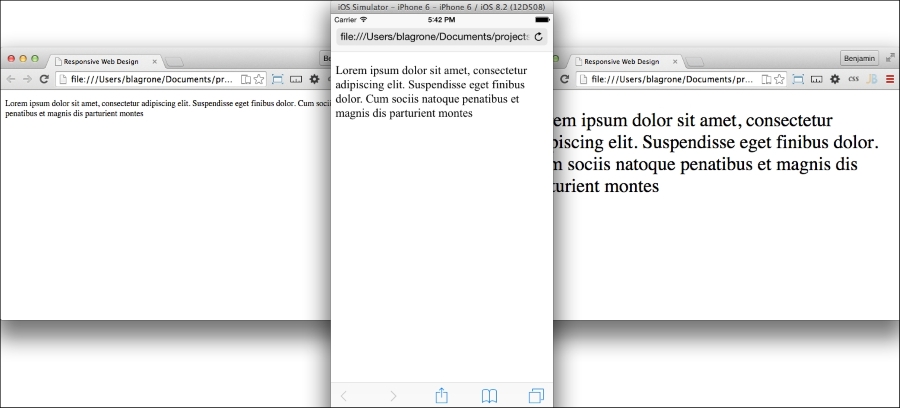Tap the reload icon in the iOS Safari address bar
Screen dimensions: 900x408
pos(538,37)
